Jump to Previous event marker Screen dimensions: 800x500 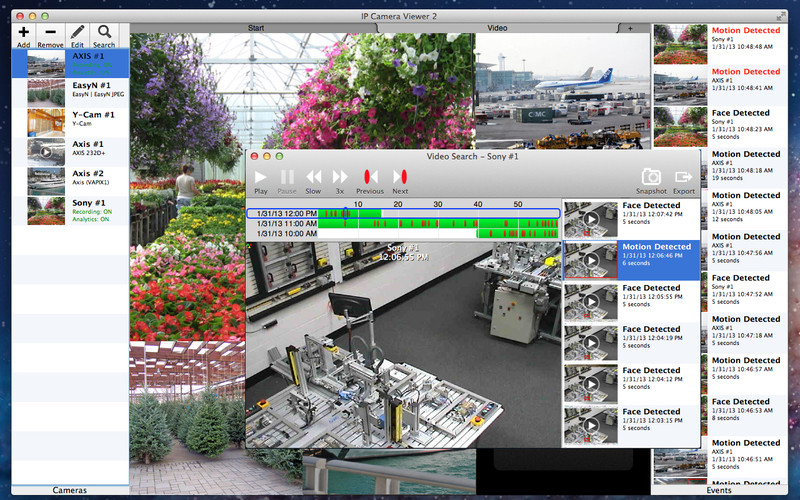coord(370,177)
